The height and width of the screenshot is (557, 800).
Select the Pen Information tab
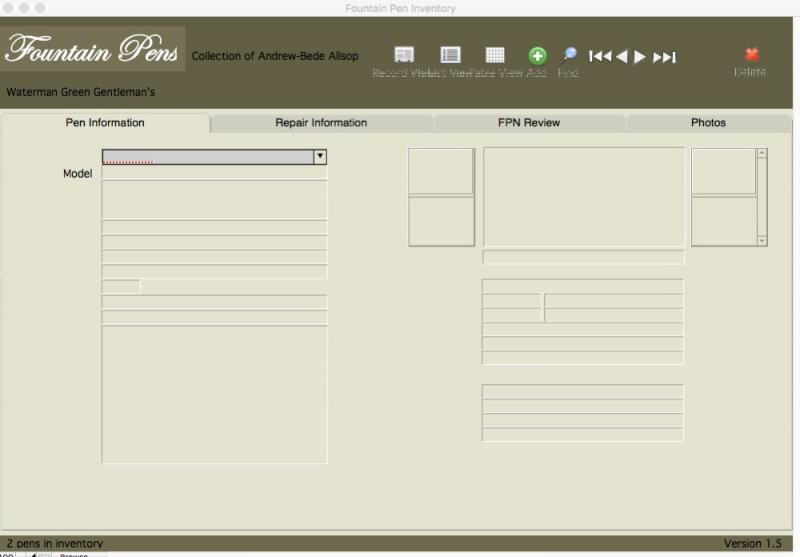pos(105,123)
